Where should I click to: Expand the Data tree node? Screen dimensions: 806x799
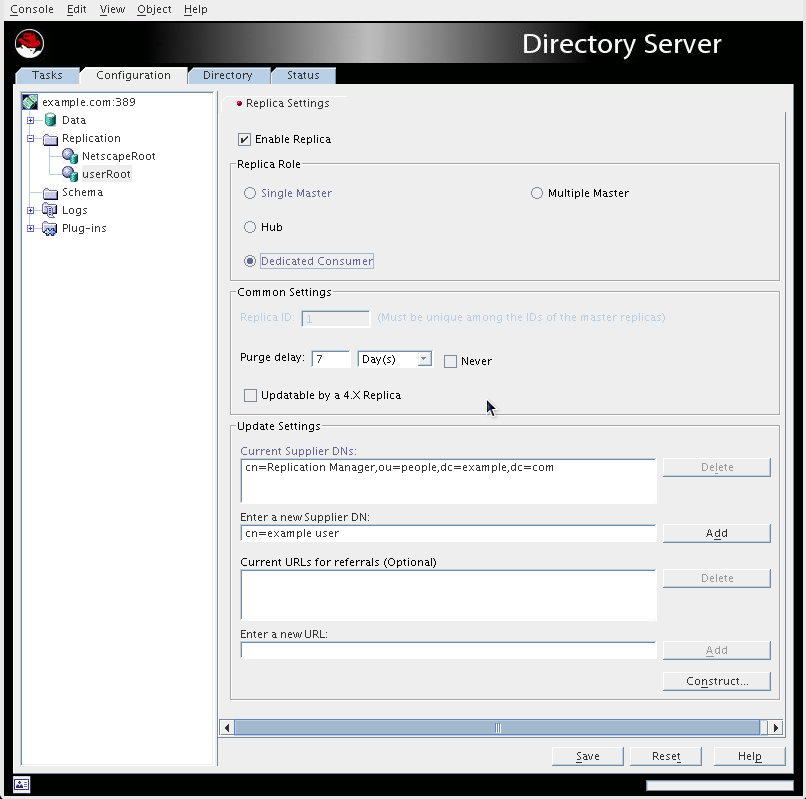[30, 120]
